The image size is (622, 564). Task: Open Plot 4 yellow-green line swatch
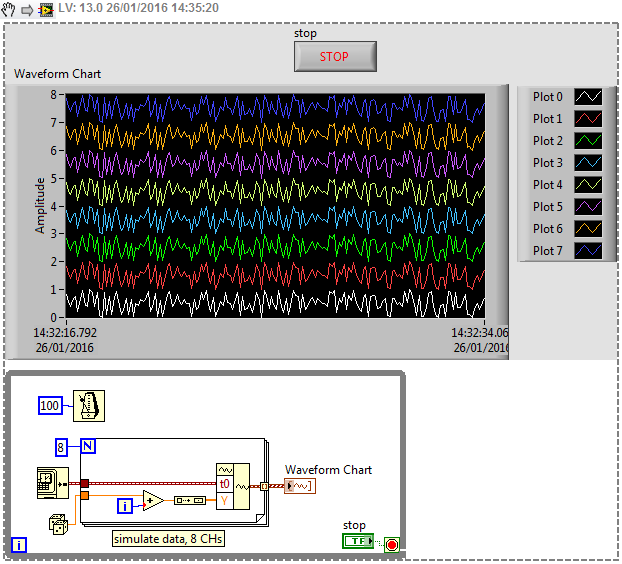click(x=588, y=184)
